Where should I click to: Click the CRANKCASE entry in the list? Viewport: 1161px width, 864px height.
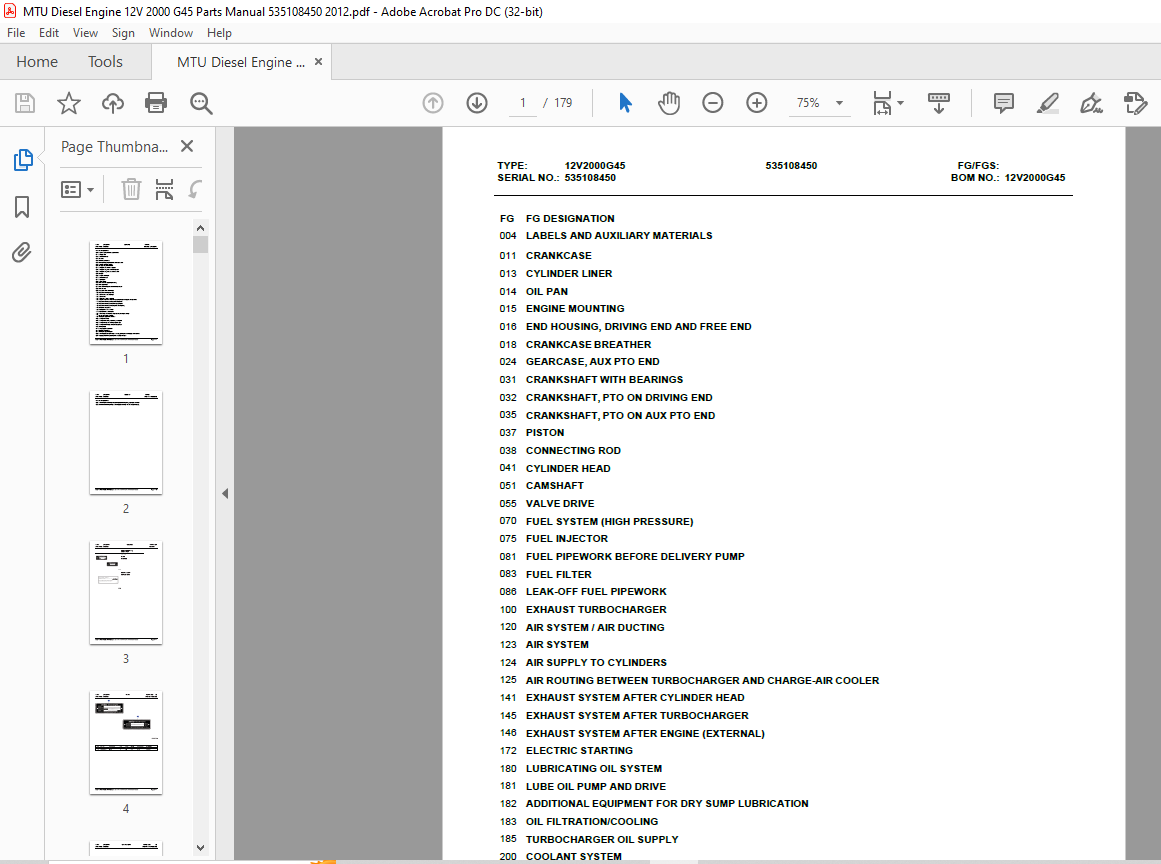[x=558, y=255]
